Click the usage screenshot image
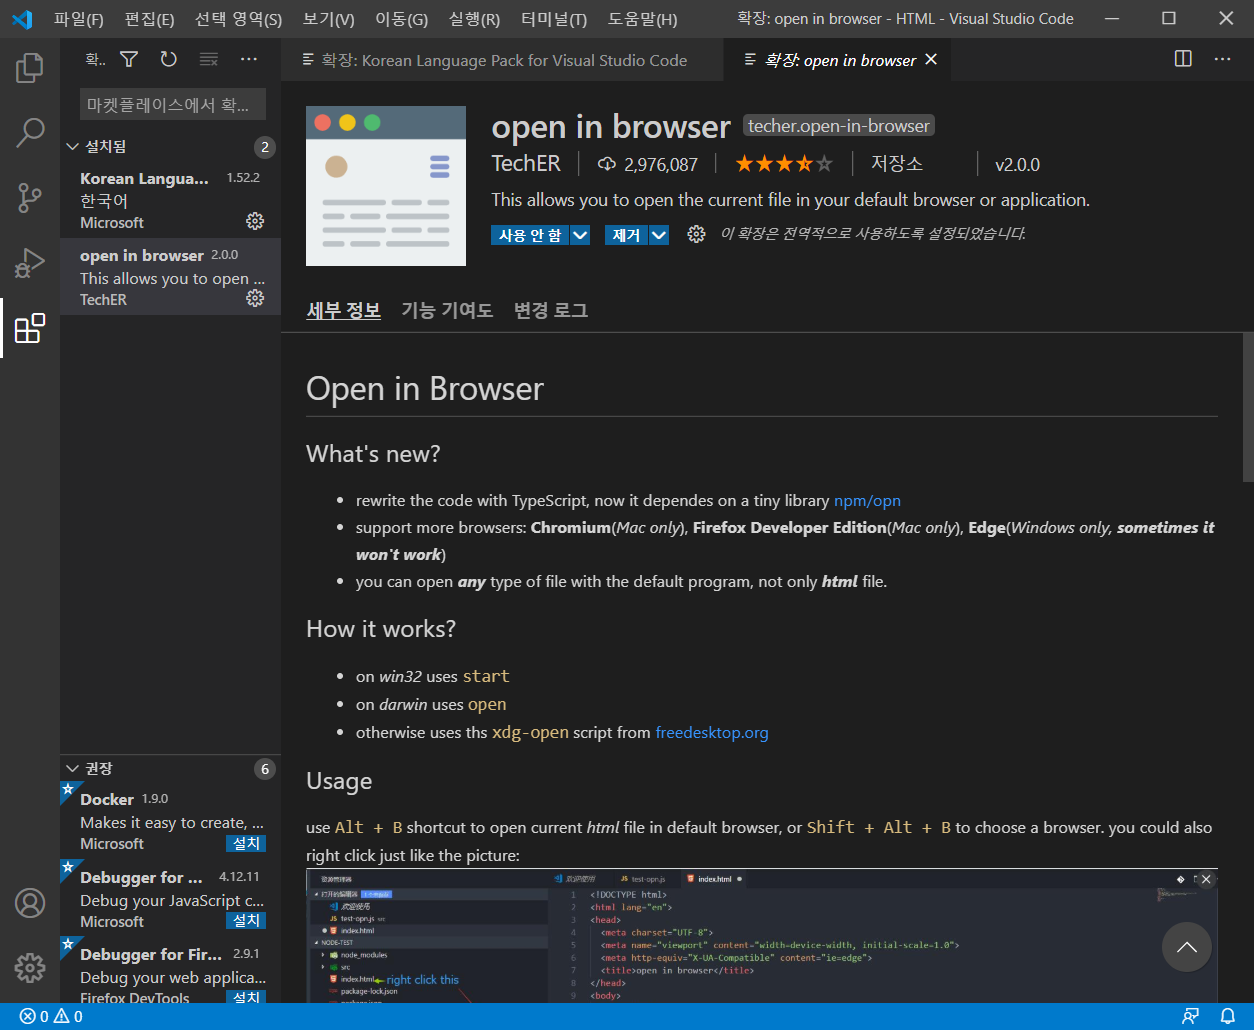This screenshot has height=1030, width=1254. click(x=762, y=935)
